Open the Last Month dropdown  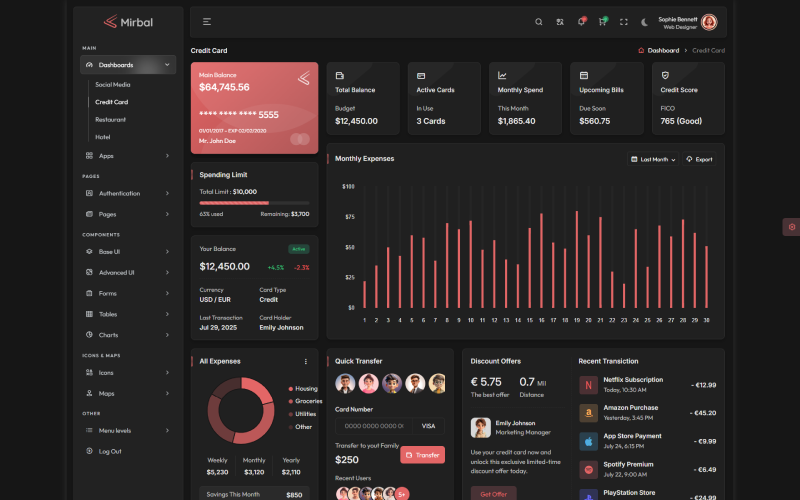tap(653, 159)
